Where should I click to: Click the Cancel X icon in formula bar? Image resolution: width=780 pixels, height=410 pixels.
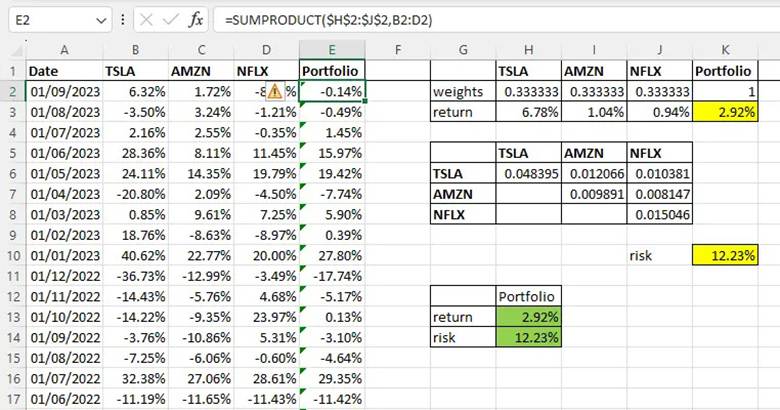pyautogui.click(x=146, y=20)
